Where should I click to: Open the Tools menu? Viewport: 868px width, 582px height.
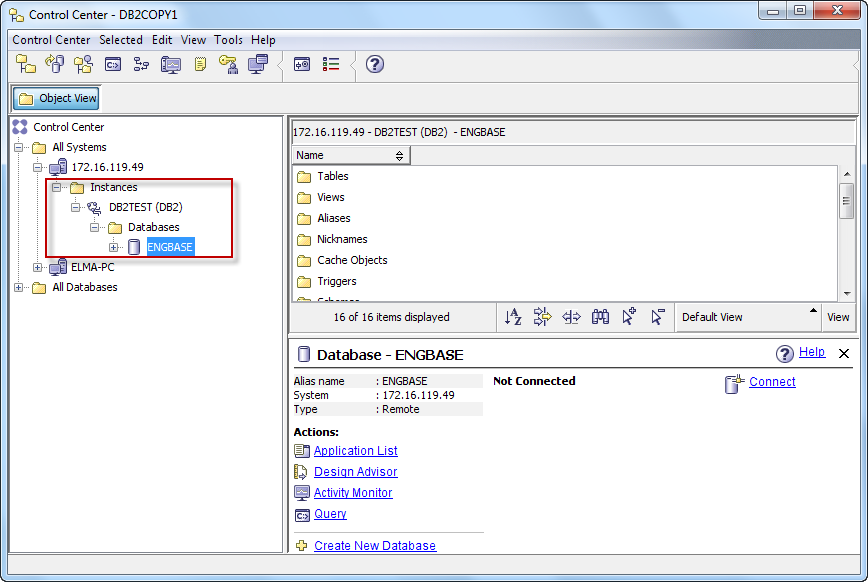(x=227, y=40)
